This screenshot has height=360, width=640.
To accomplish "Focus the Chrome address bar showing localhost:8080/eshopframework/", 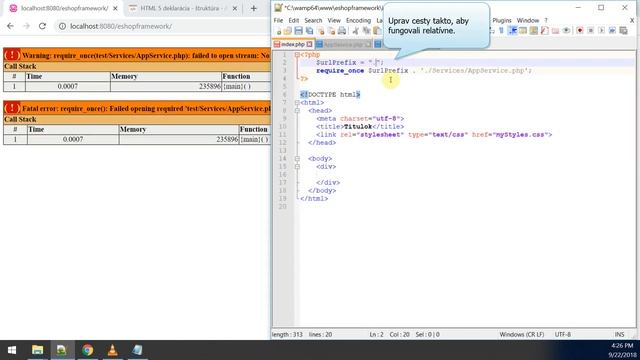I will tap(163, 26).
